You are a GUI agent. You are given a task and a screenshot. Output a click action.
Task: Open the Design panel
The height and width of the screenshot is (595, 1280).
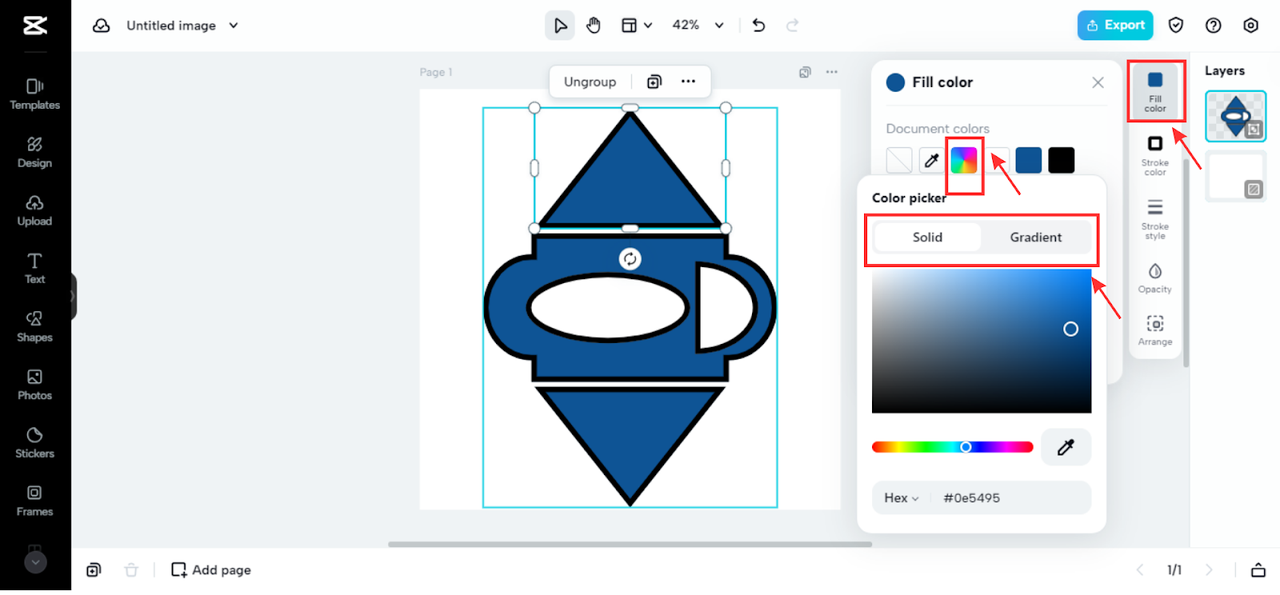[x=35, y=152]
